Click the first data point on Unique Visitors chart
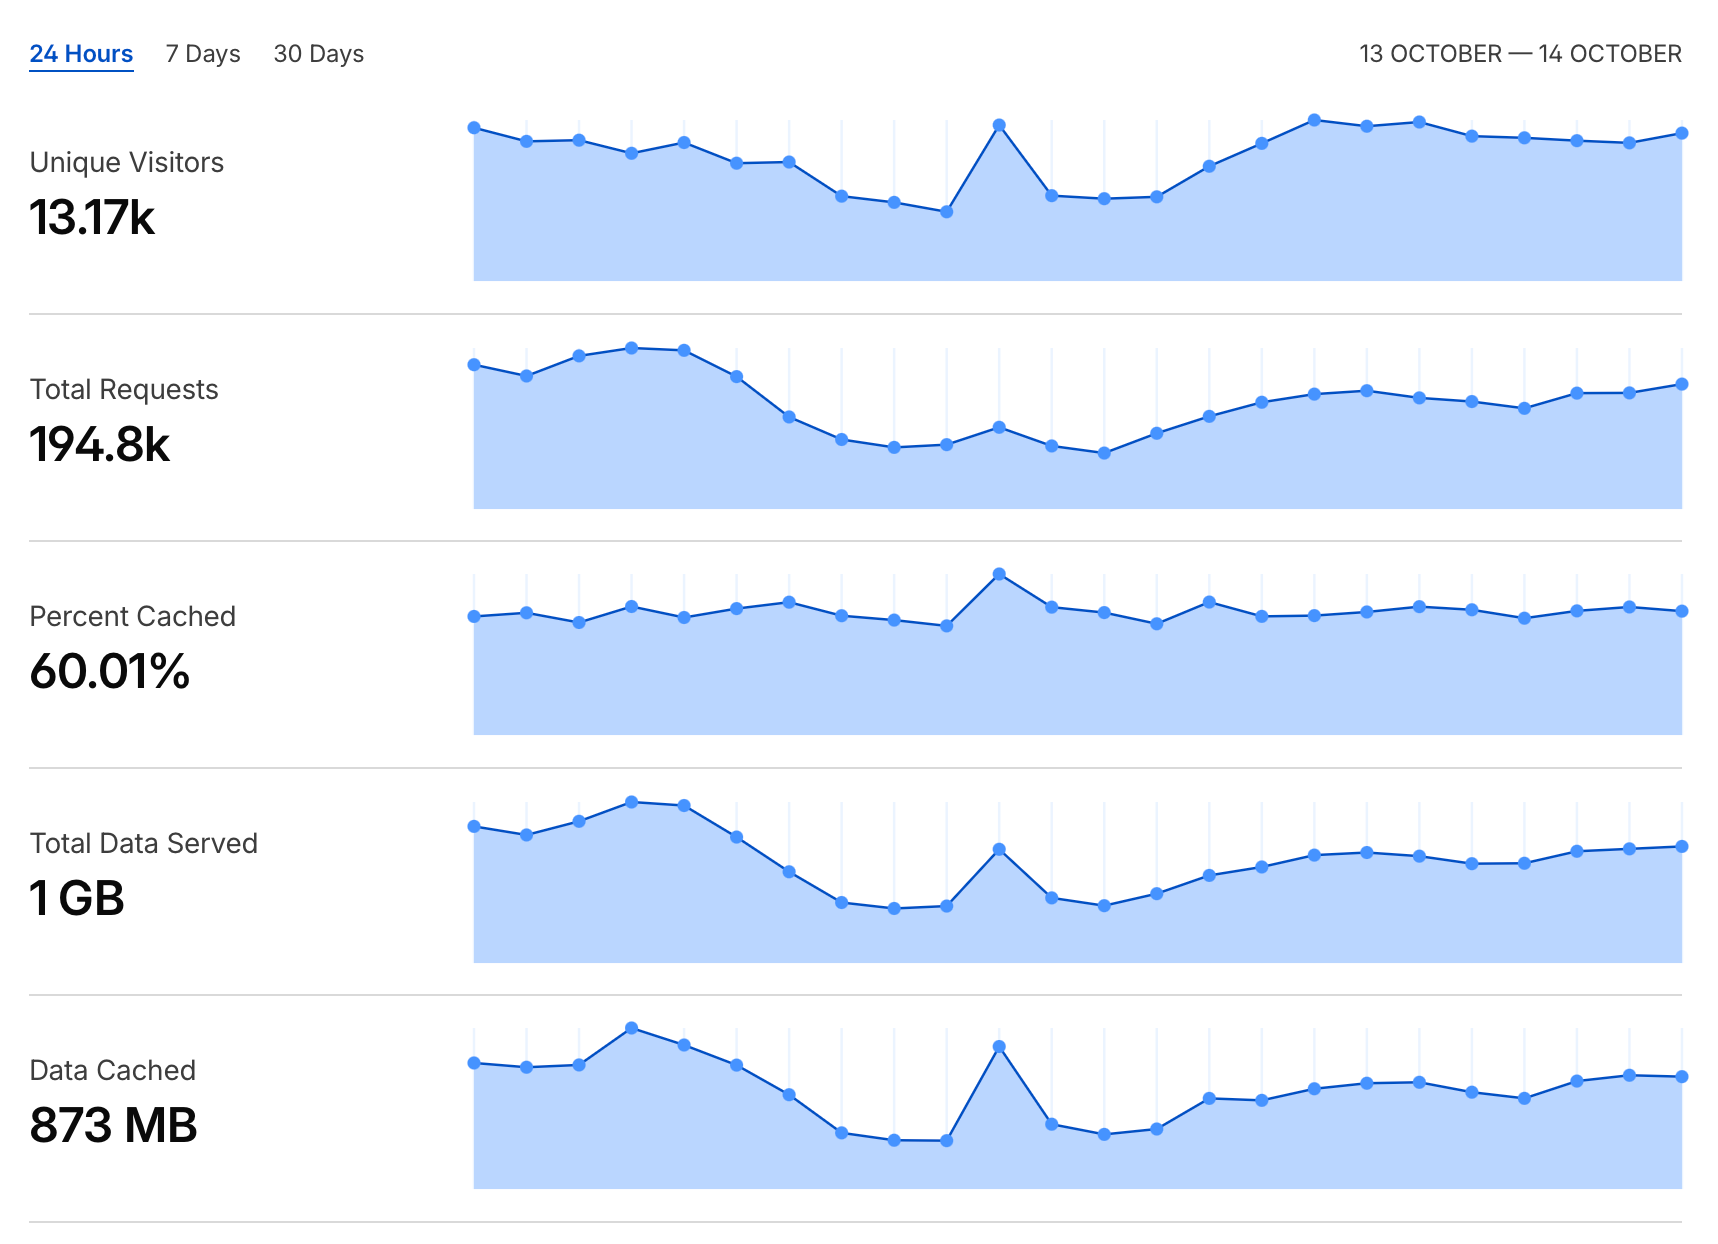Viewport: 1718px width, 1244px height. pyautogui.click(x=474, y=128)
